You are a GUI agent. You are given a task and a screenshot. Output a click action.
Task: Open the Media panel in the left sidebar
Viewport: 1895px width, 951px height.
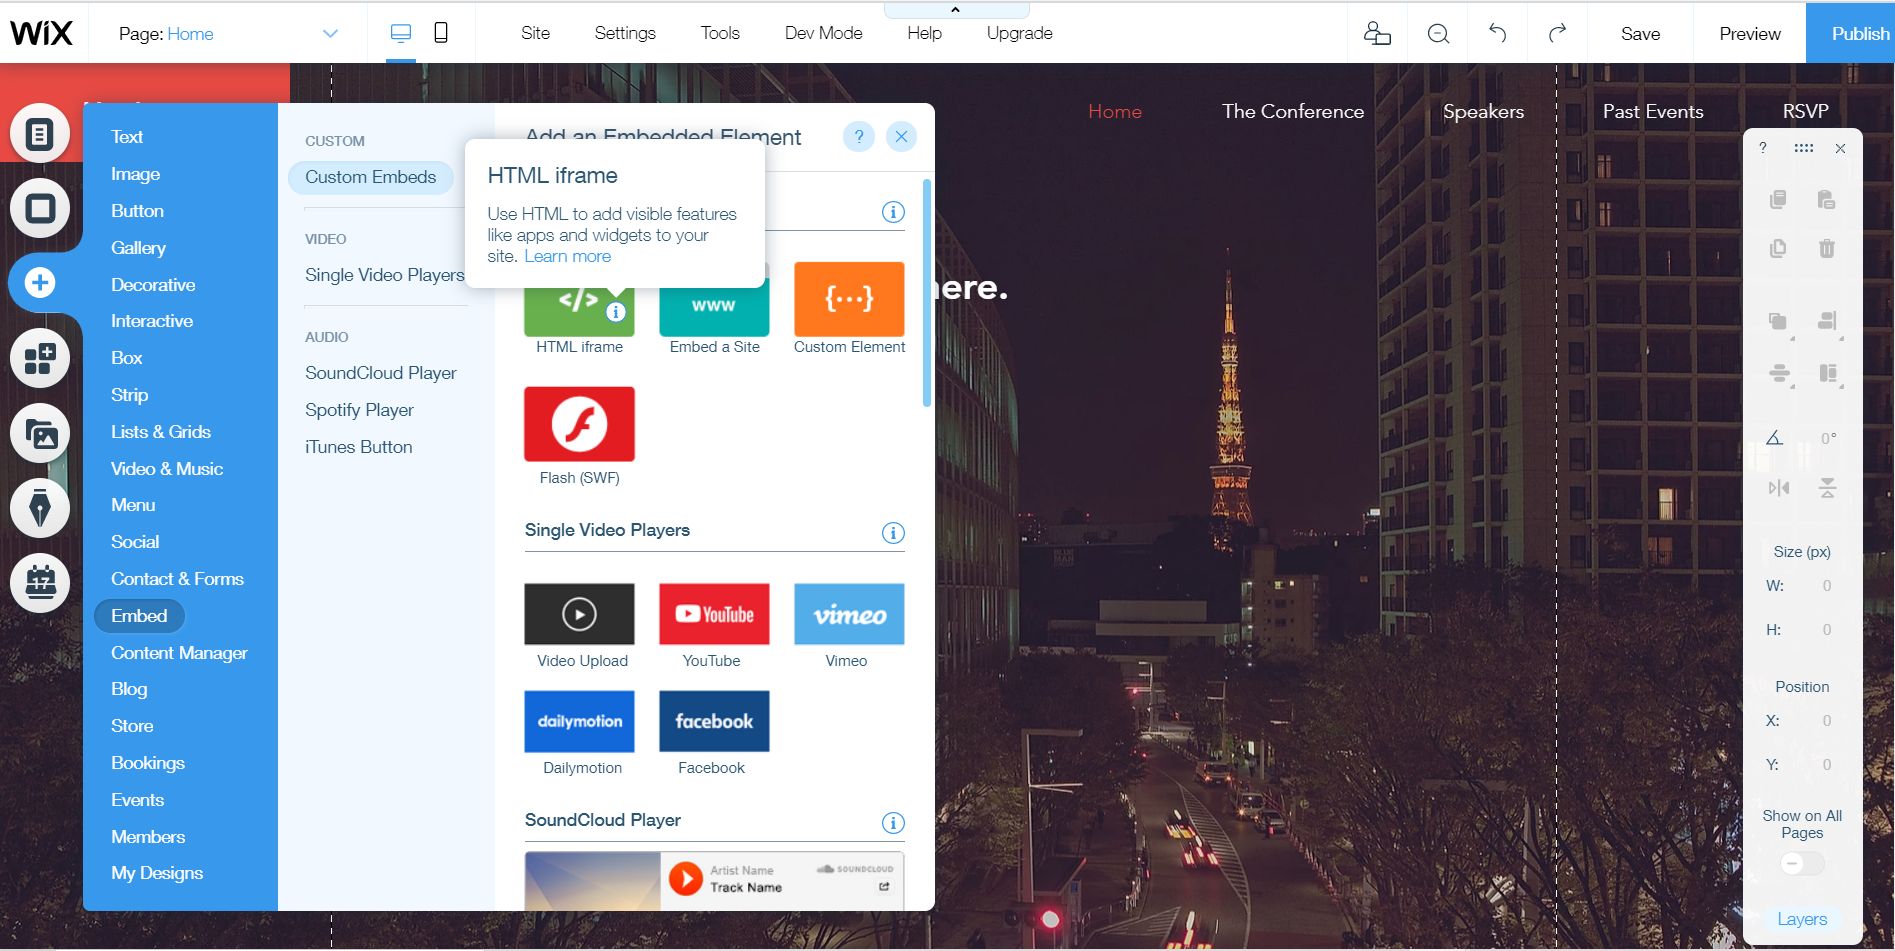tap(40, 434)
